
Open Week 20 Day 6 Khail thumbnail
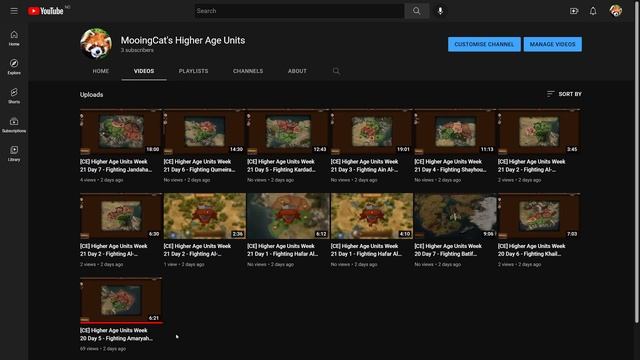539,216
